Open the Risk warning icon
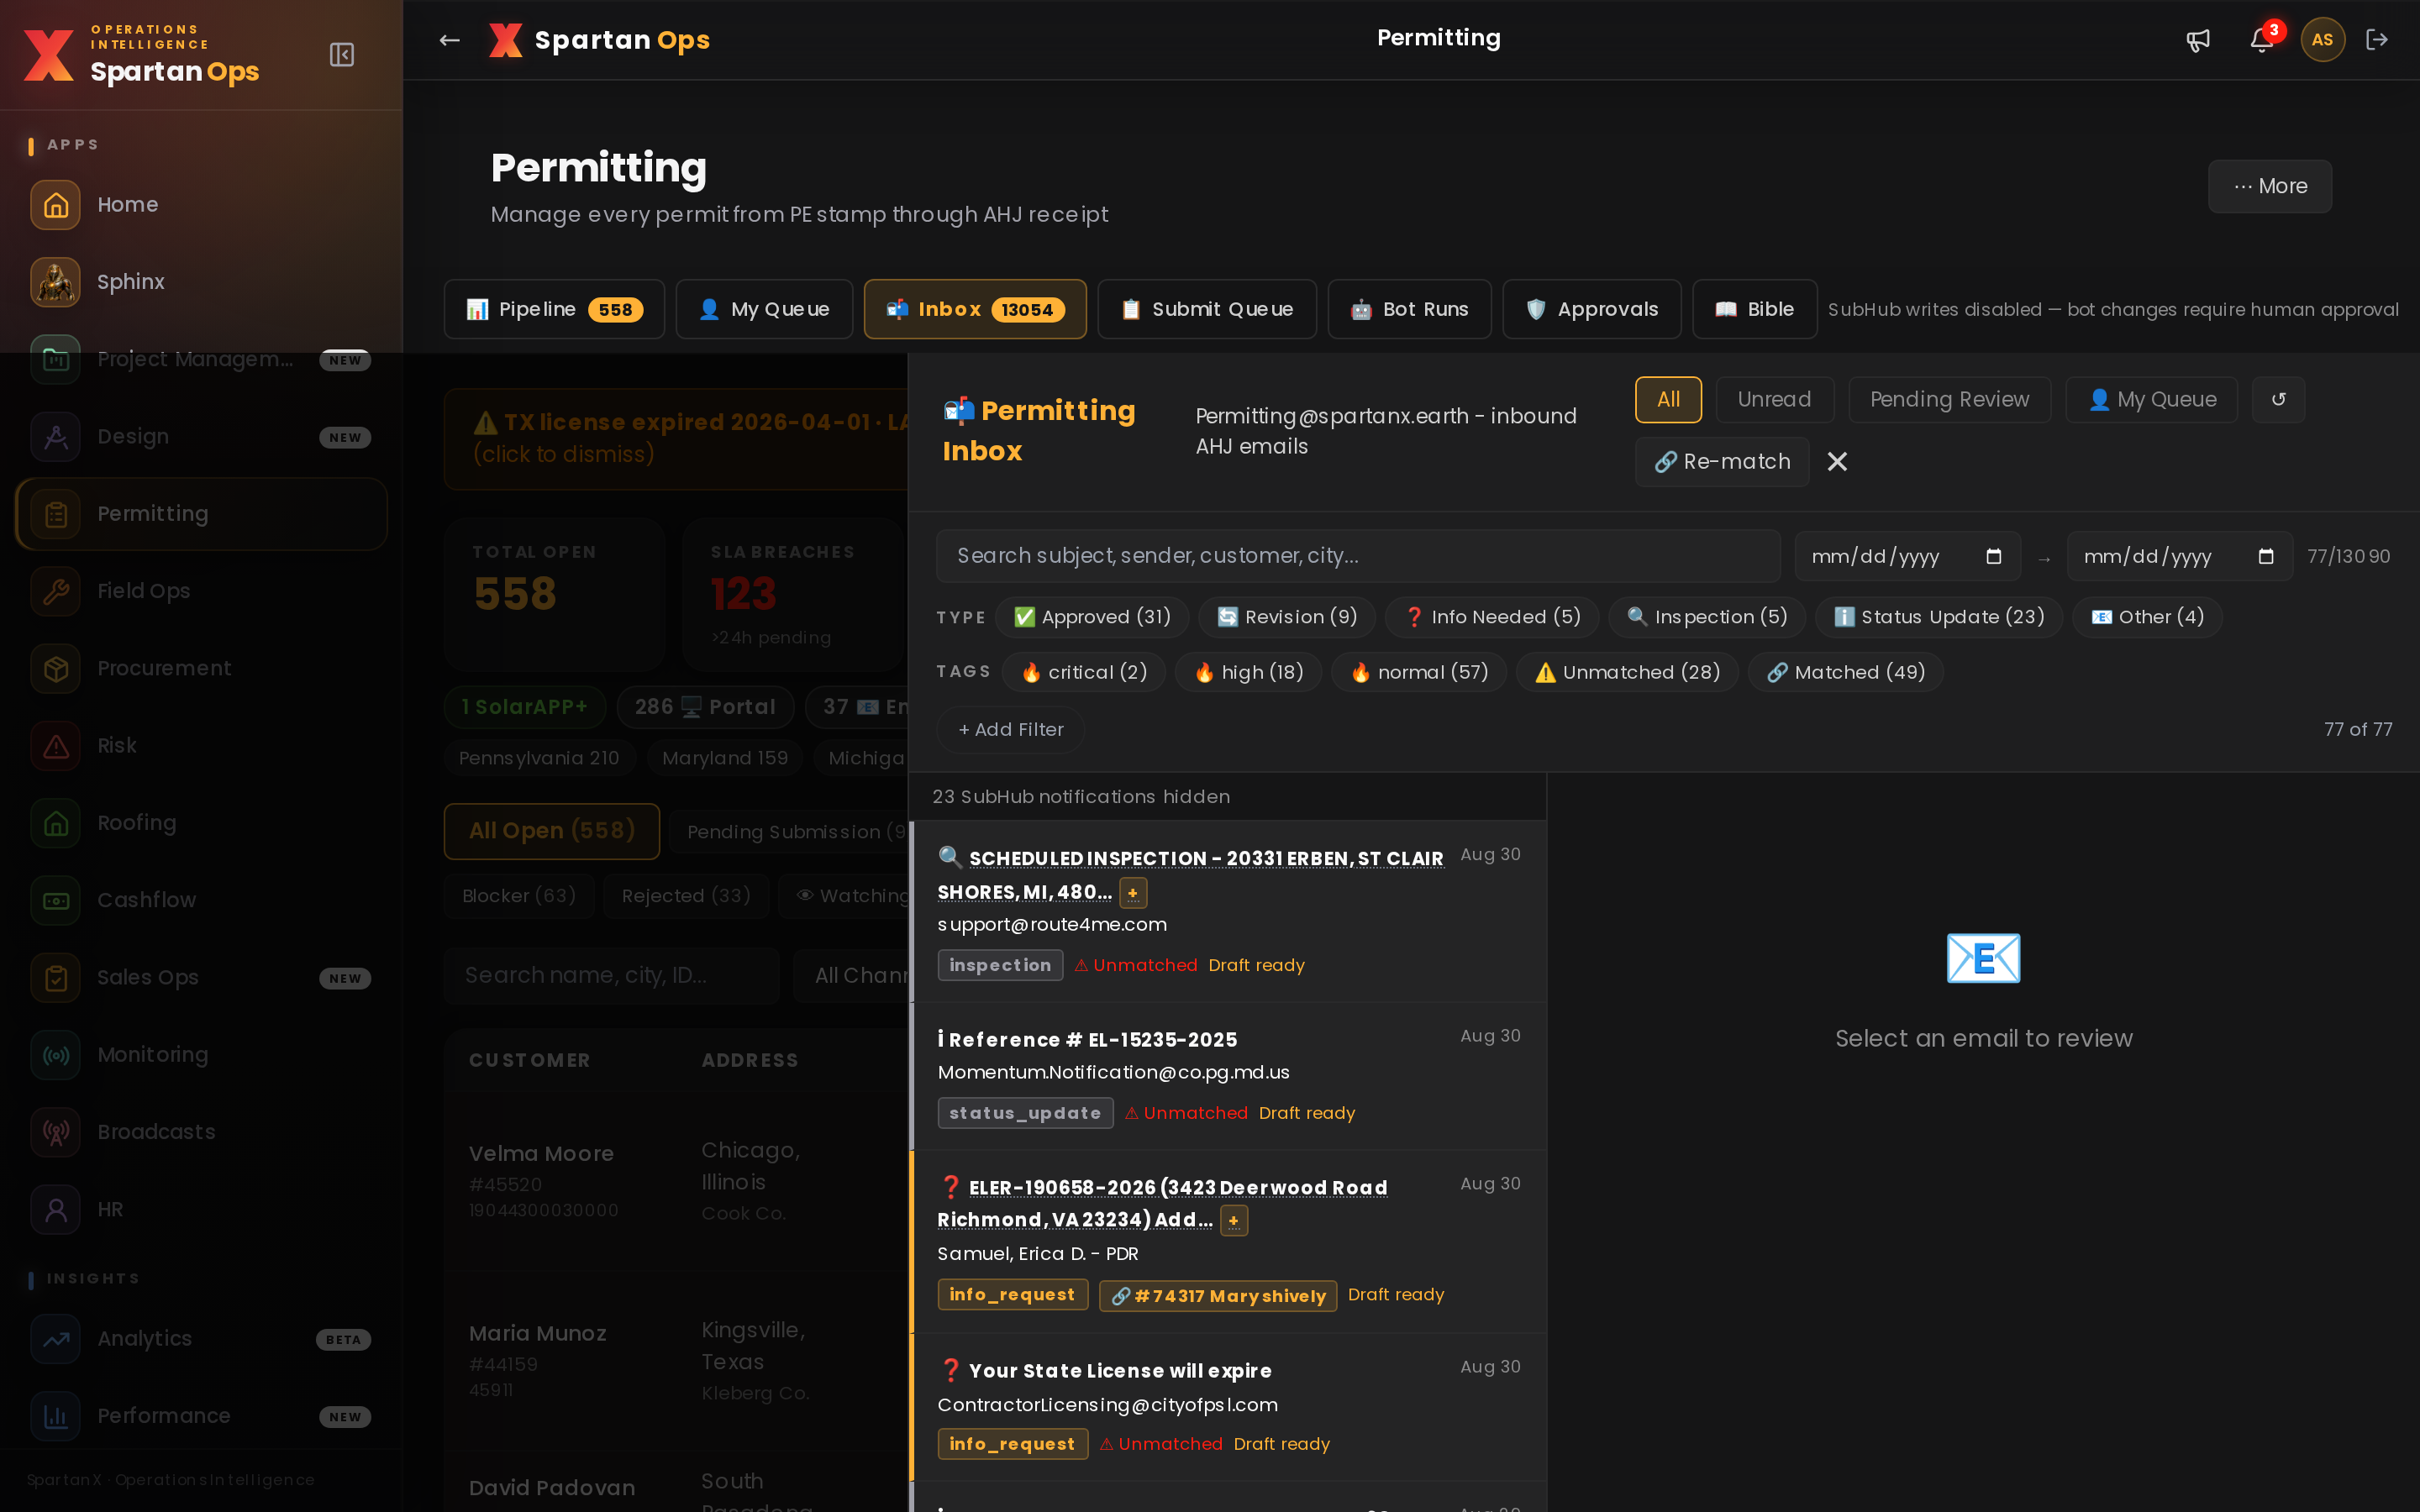Image resolution: width=2420 pixels, height=1512 pixels. coord(56,746)
